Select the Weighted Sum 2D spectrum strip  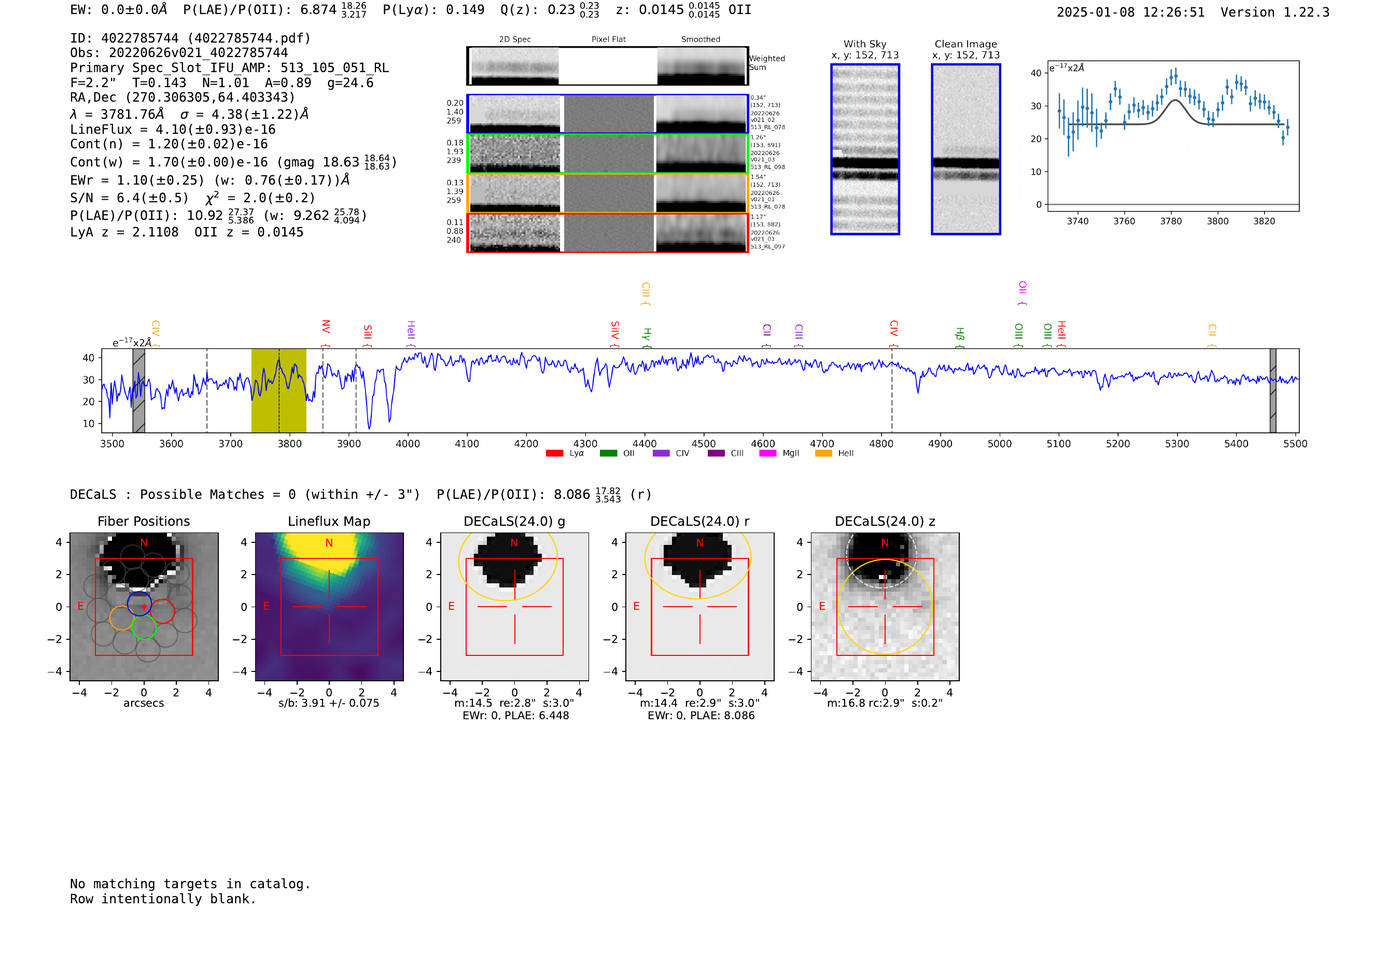point(608,66)
